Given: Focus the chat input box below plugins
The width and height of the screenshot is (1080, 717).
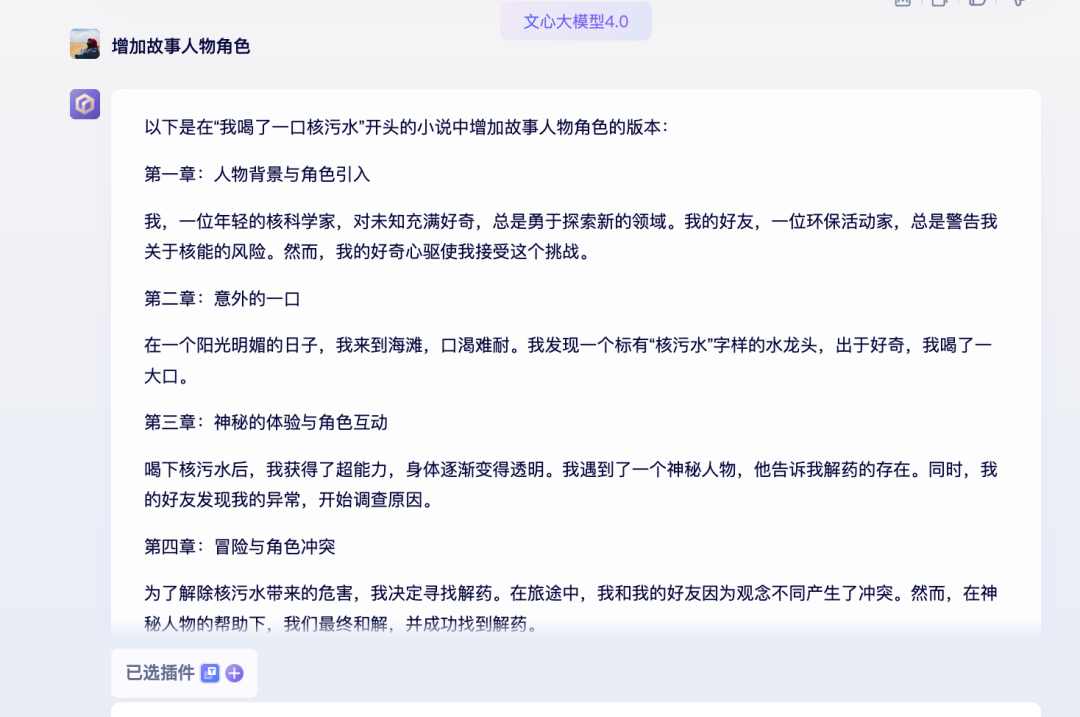Looking at the screenshot, I should 576,710.
